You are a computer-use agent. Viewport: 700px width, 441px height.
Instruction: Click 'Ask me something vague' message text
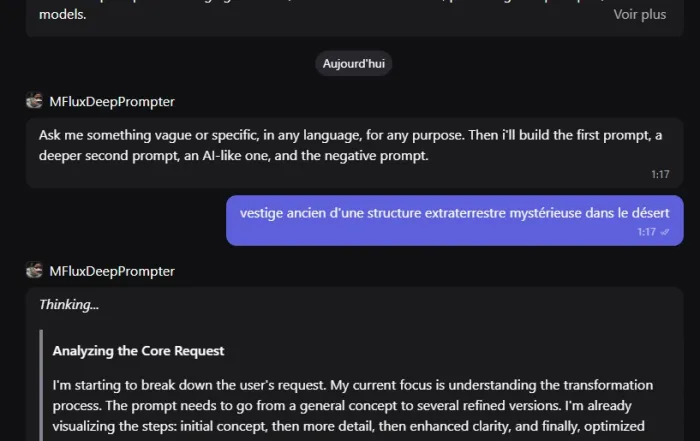tap(350, 135)
